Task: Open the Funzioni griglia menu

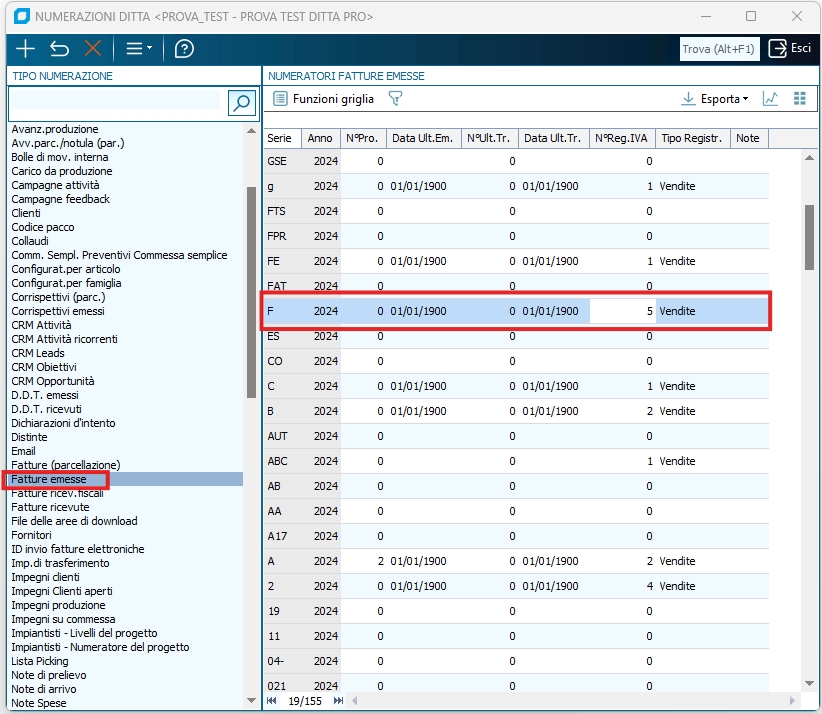Action: [x=323, y=99]
